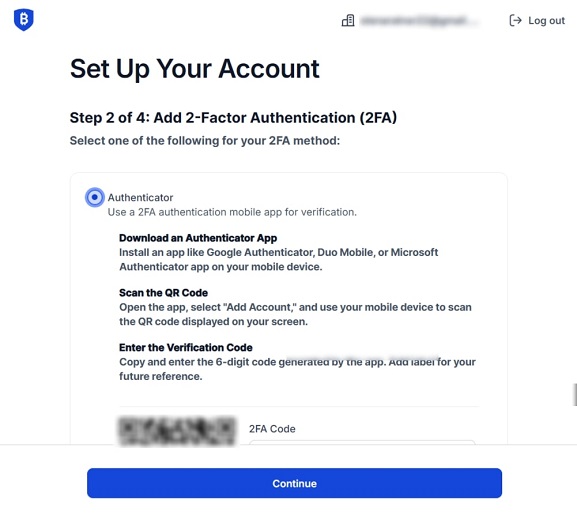Click the page scrollbar on right edge
This screenshot has width=577, height=515.
coord(575,394)
